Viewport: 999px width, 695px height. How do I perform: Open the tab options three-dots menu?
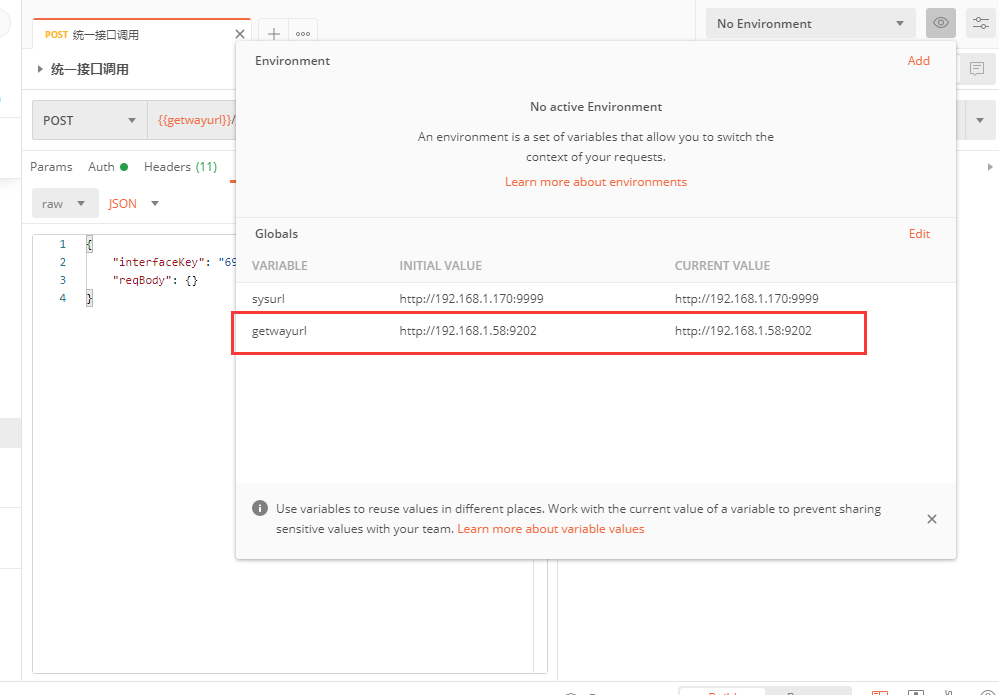pos(303,34)
